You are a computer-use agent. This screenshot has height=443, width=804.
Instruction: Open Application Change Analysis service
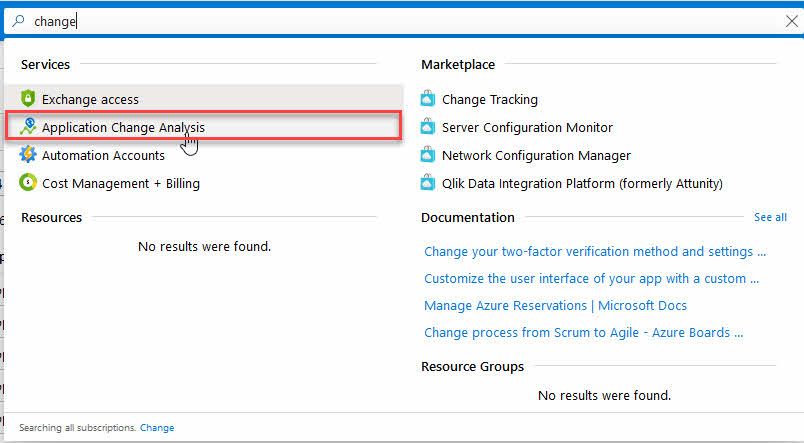[x=123, y=127]
